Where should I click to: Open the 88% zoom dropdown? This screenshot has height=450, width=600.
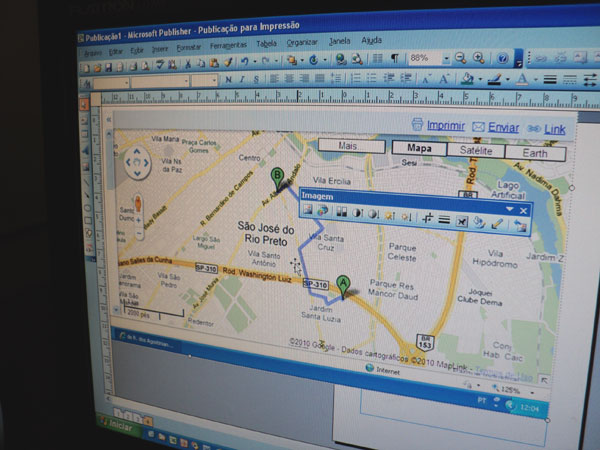point(446,58)
